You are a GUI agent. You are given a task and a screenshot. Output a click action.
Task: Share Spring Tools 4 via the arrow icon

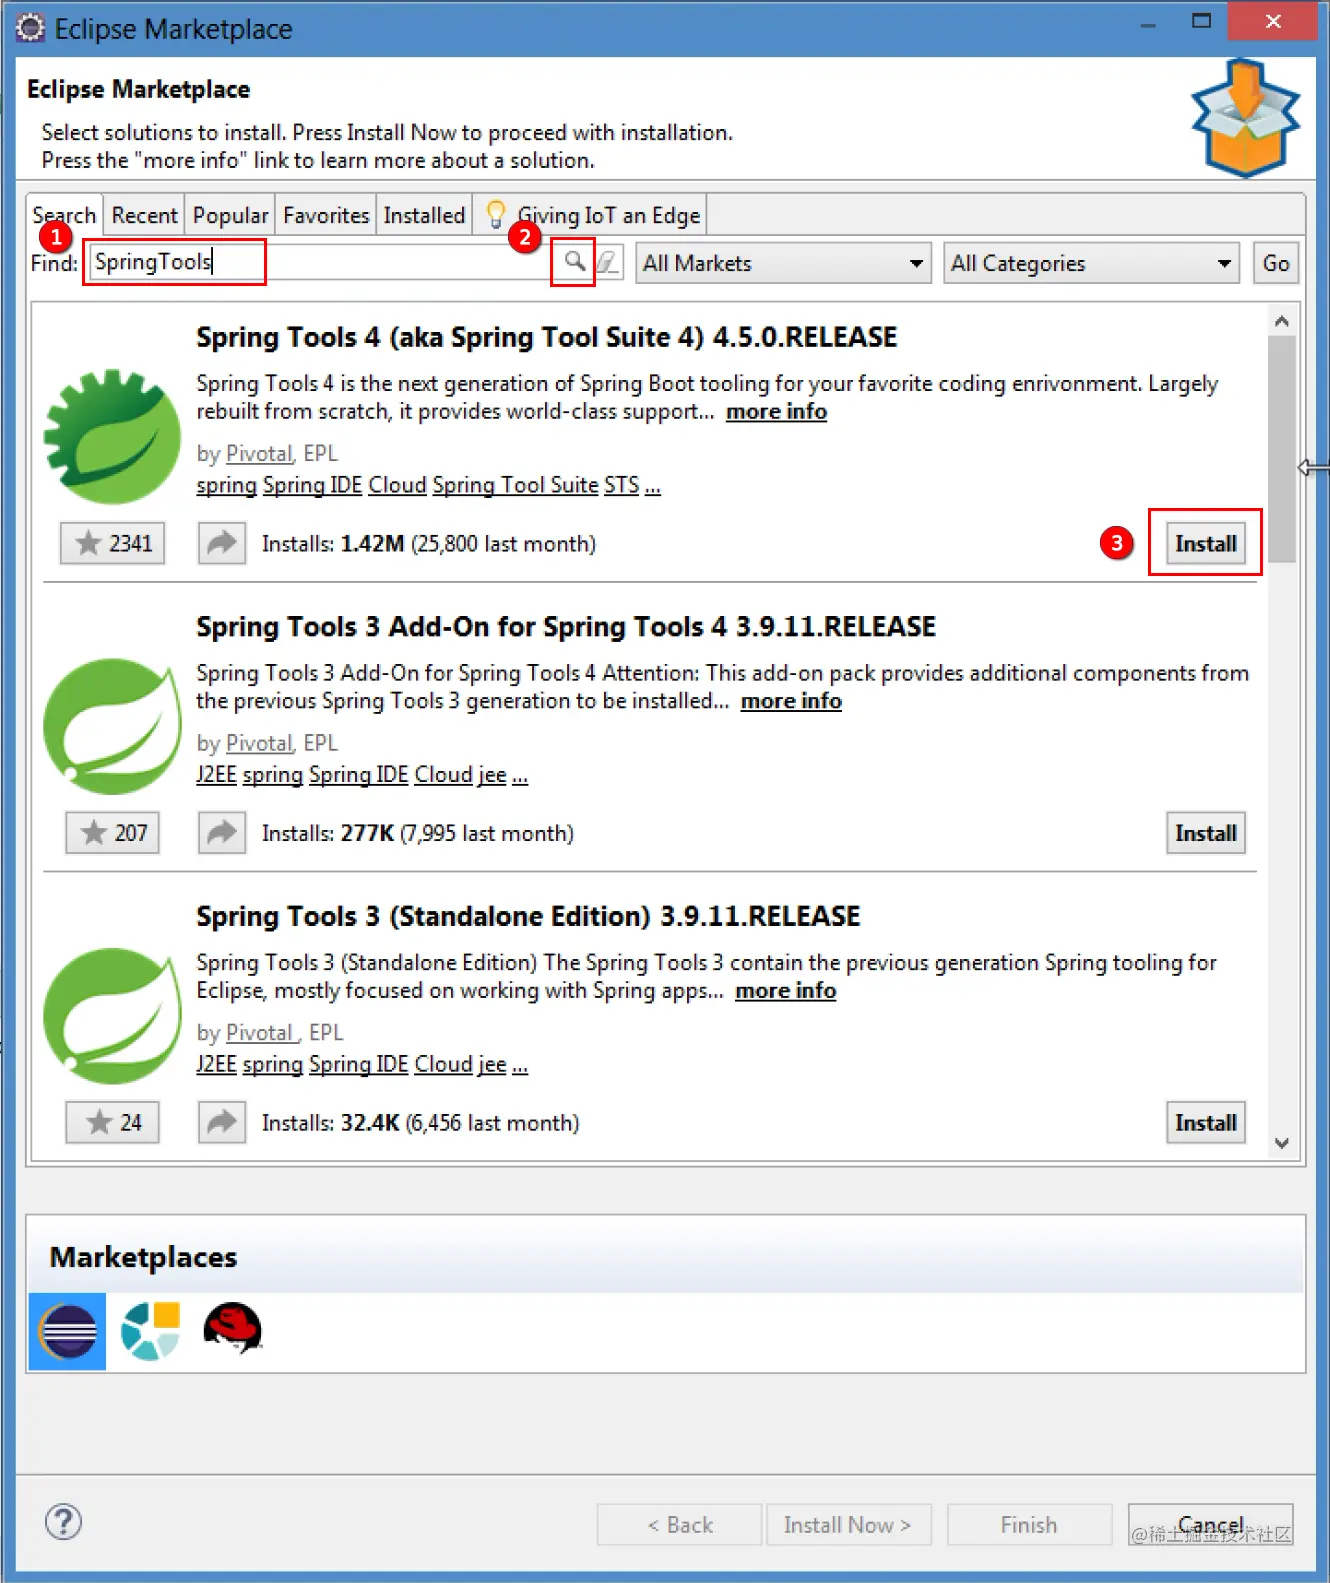pyautogui.click(x=221, y=543)
